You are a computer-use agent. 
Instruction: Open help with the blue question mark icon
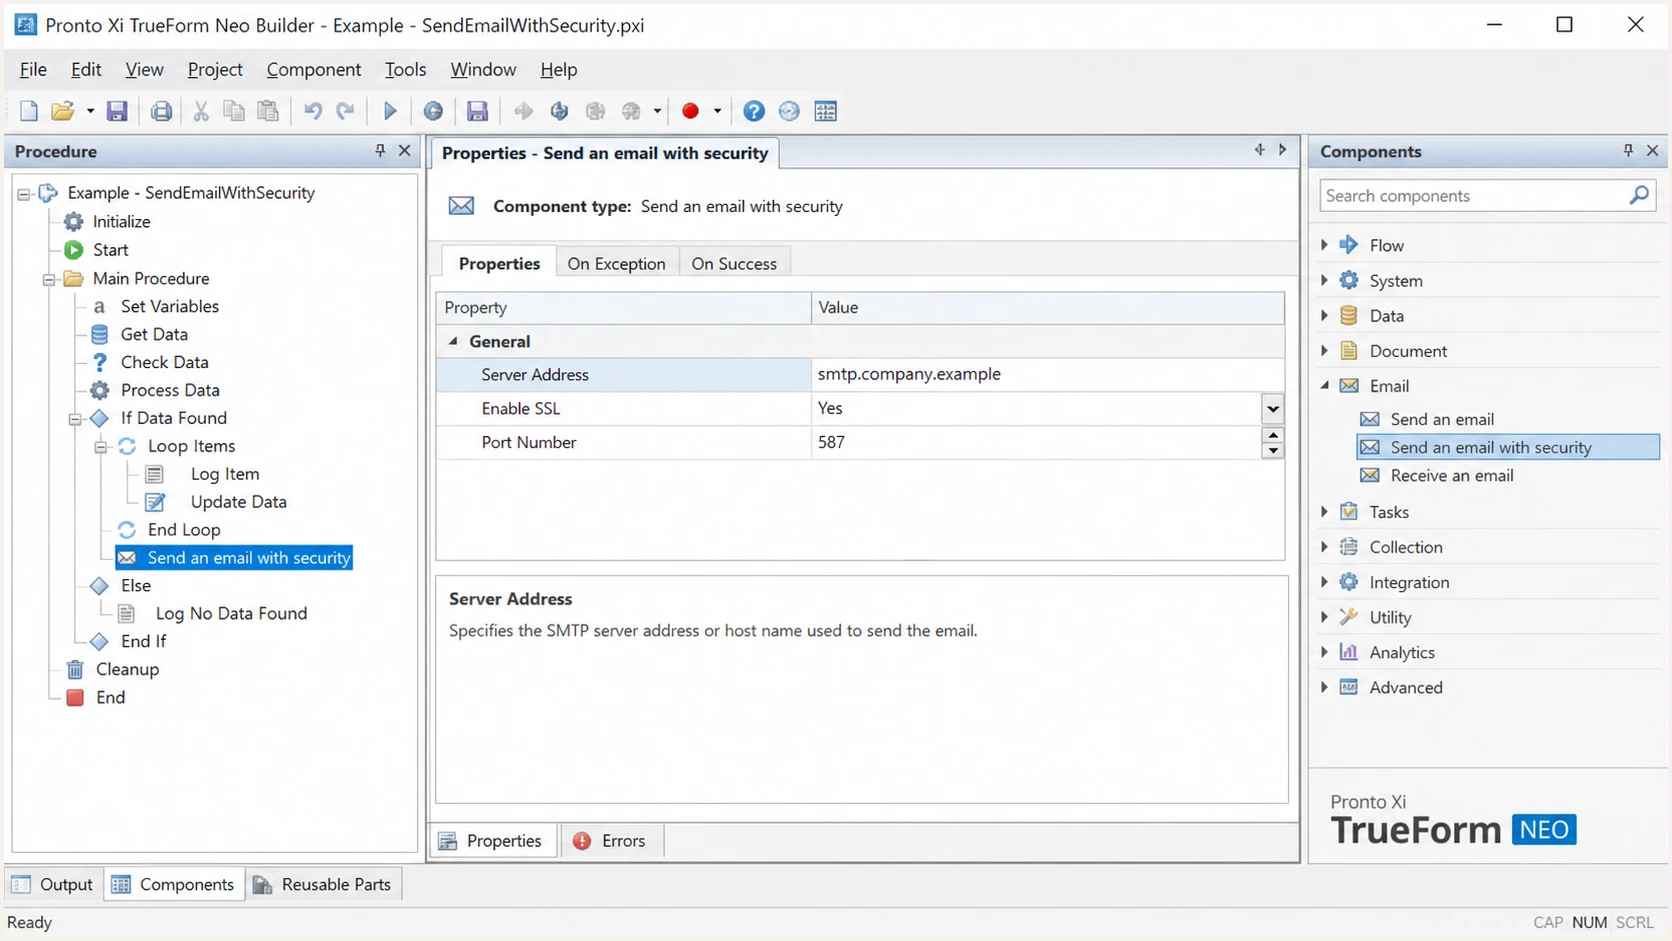coord(754,111)
